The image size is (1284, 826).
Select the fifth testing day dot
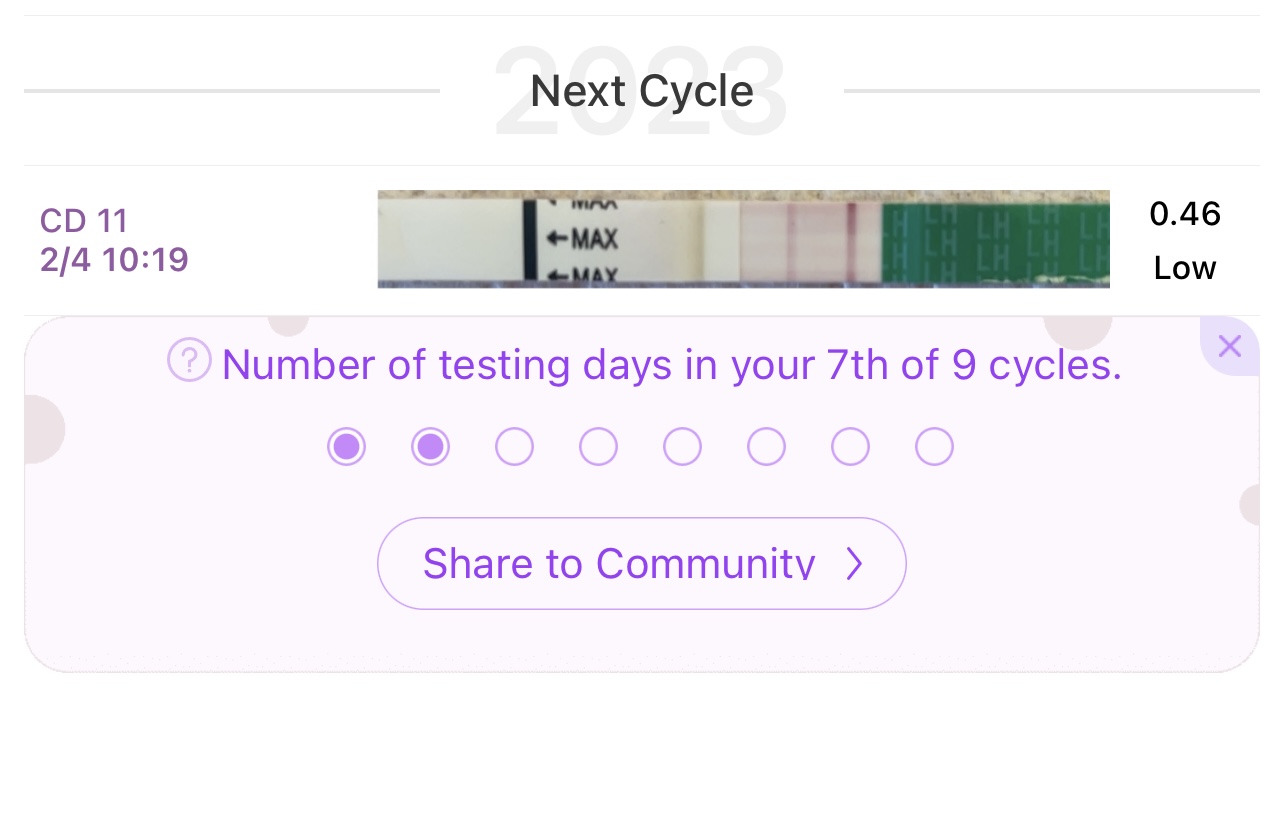pos(682,446)
